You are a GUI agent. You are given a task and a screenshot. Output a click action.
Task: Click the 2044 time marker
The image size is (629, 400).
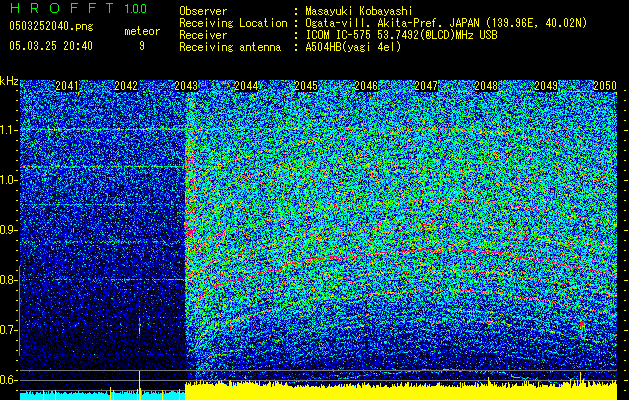(246, 86)
